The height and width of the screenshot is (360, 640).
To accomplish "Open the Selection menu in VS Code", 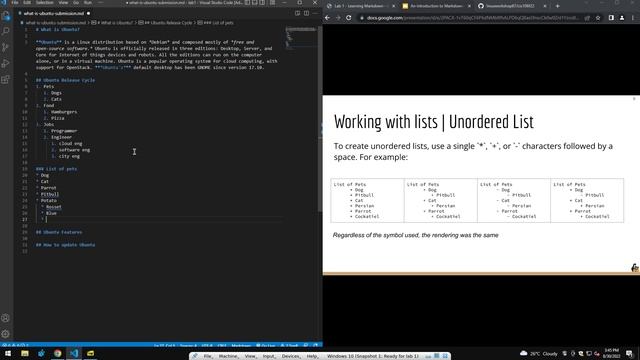I will click(45, 2).
